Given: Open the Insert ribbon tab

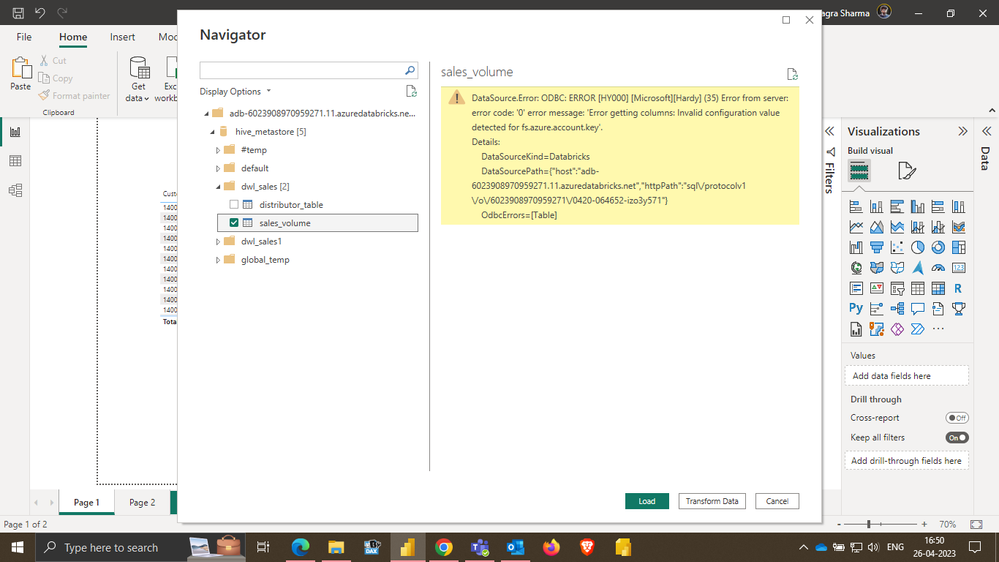Looking at the screenshot, I should [123, 37].
